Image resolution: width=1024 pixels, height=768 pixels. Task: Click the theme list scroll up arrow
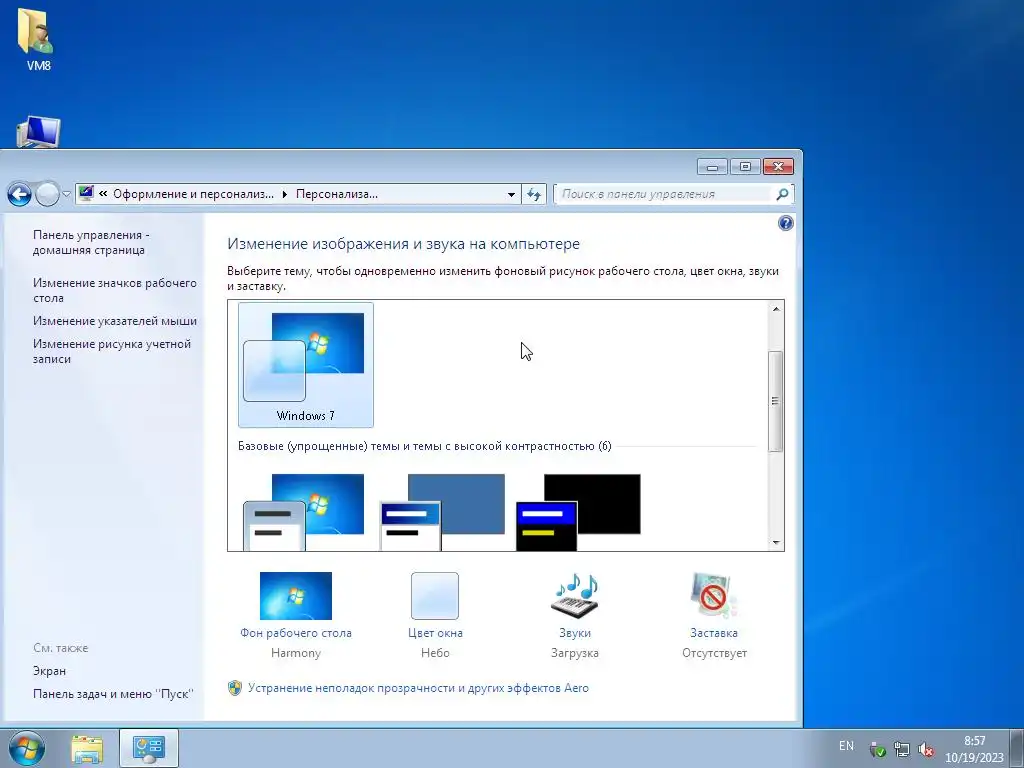(776, 309)
